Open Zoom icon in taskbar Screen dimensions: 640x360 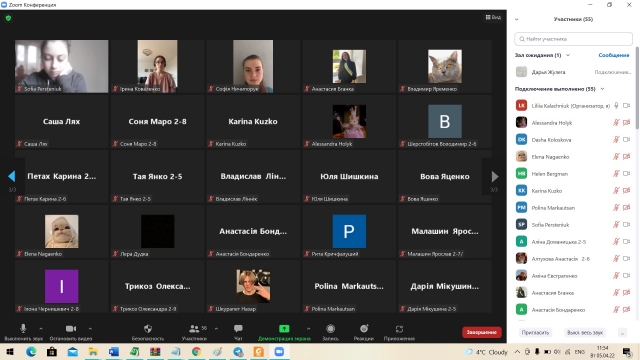tap(279, 351)
